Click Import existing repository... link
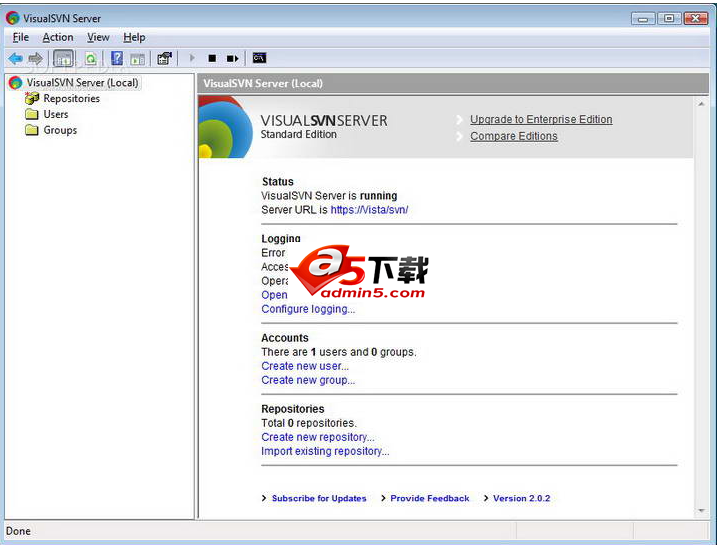Image resolution: width=718 pixels, height=545 pixels. pos(325,451)
